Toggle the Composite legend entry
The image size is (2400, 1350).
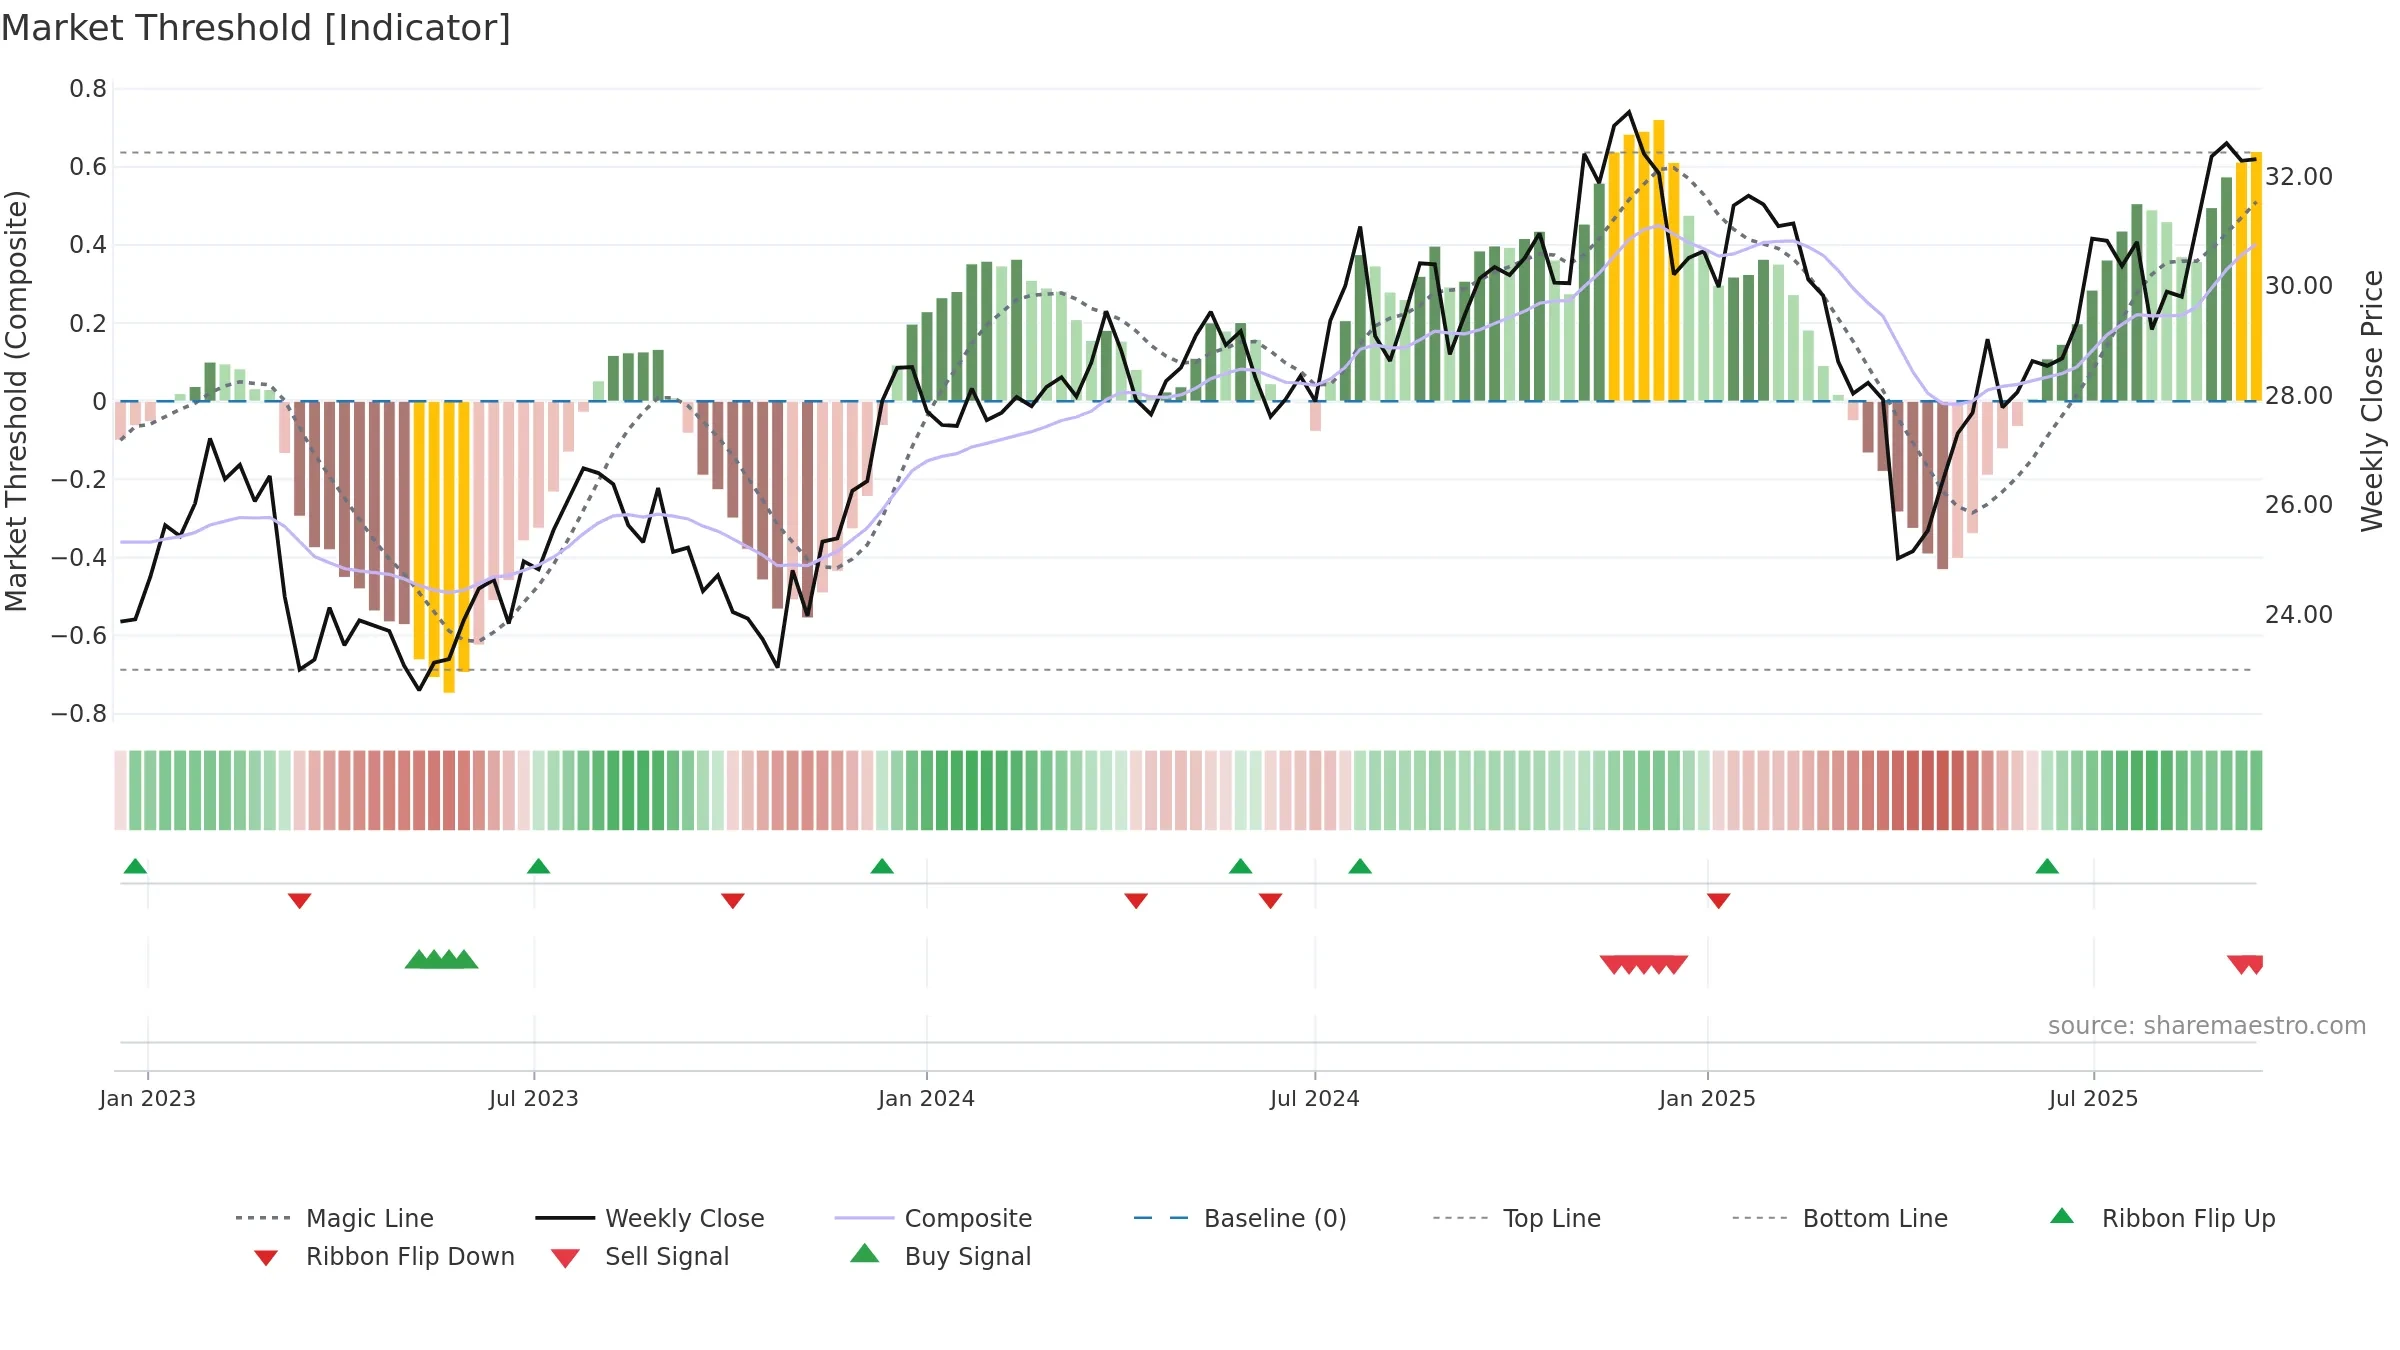(933, 1218)
